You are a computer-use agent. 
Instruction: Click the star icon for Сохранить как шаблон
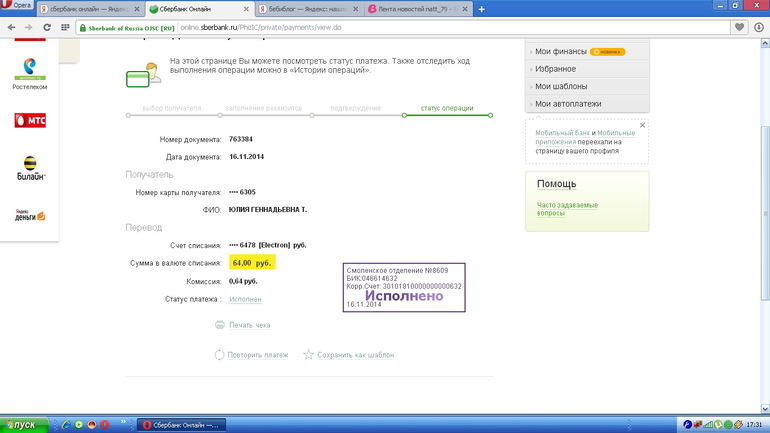coord(309,355)
